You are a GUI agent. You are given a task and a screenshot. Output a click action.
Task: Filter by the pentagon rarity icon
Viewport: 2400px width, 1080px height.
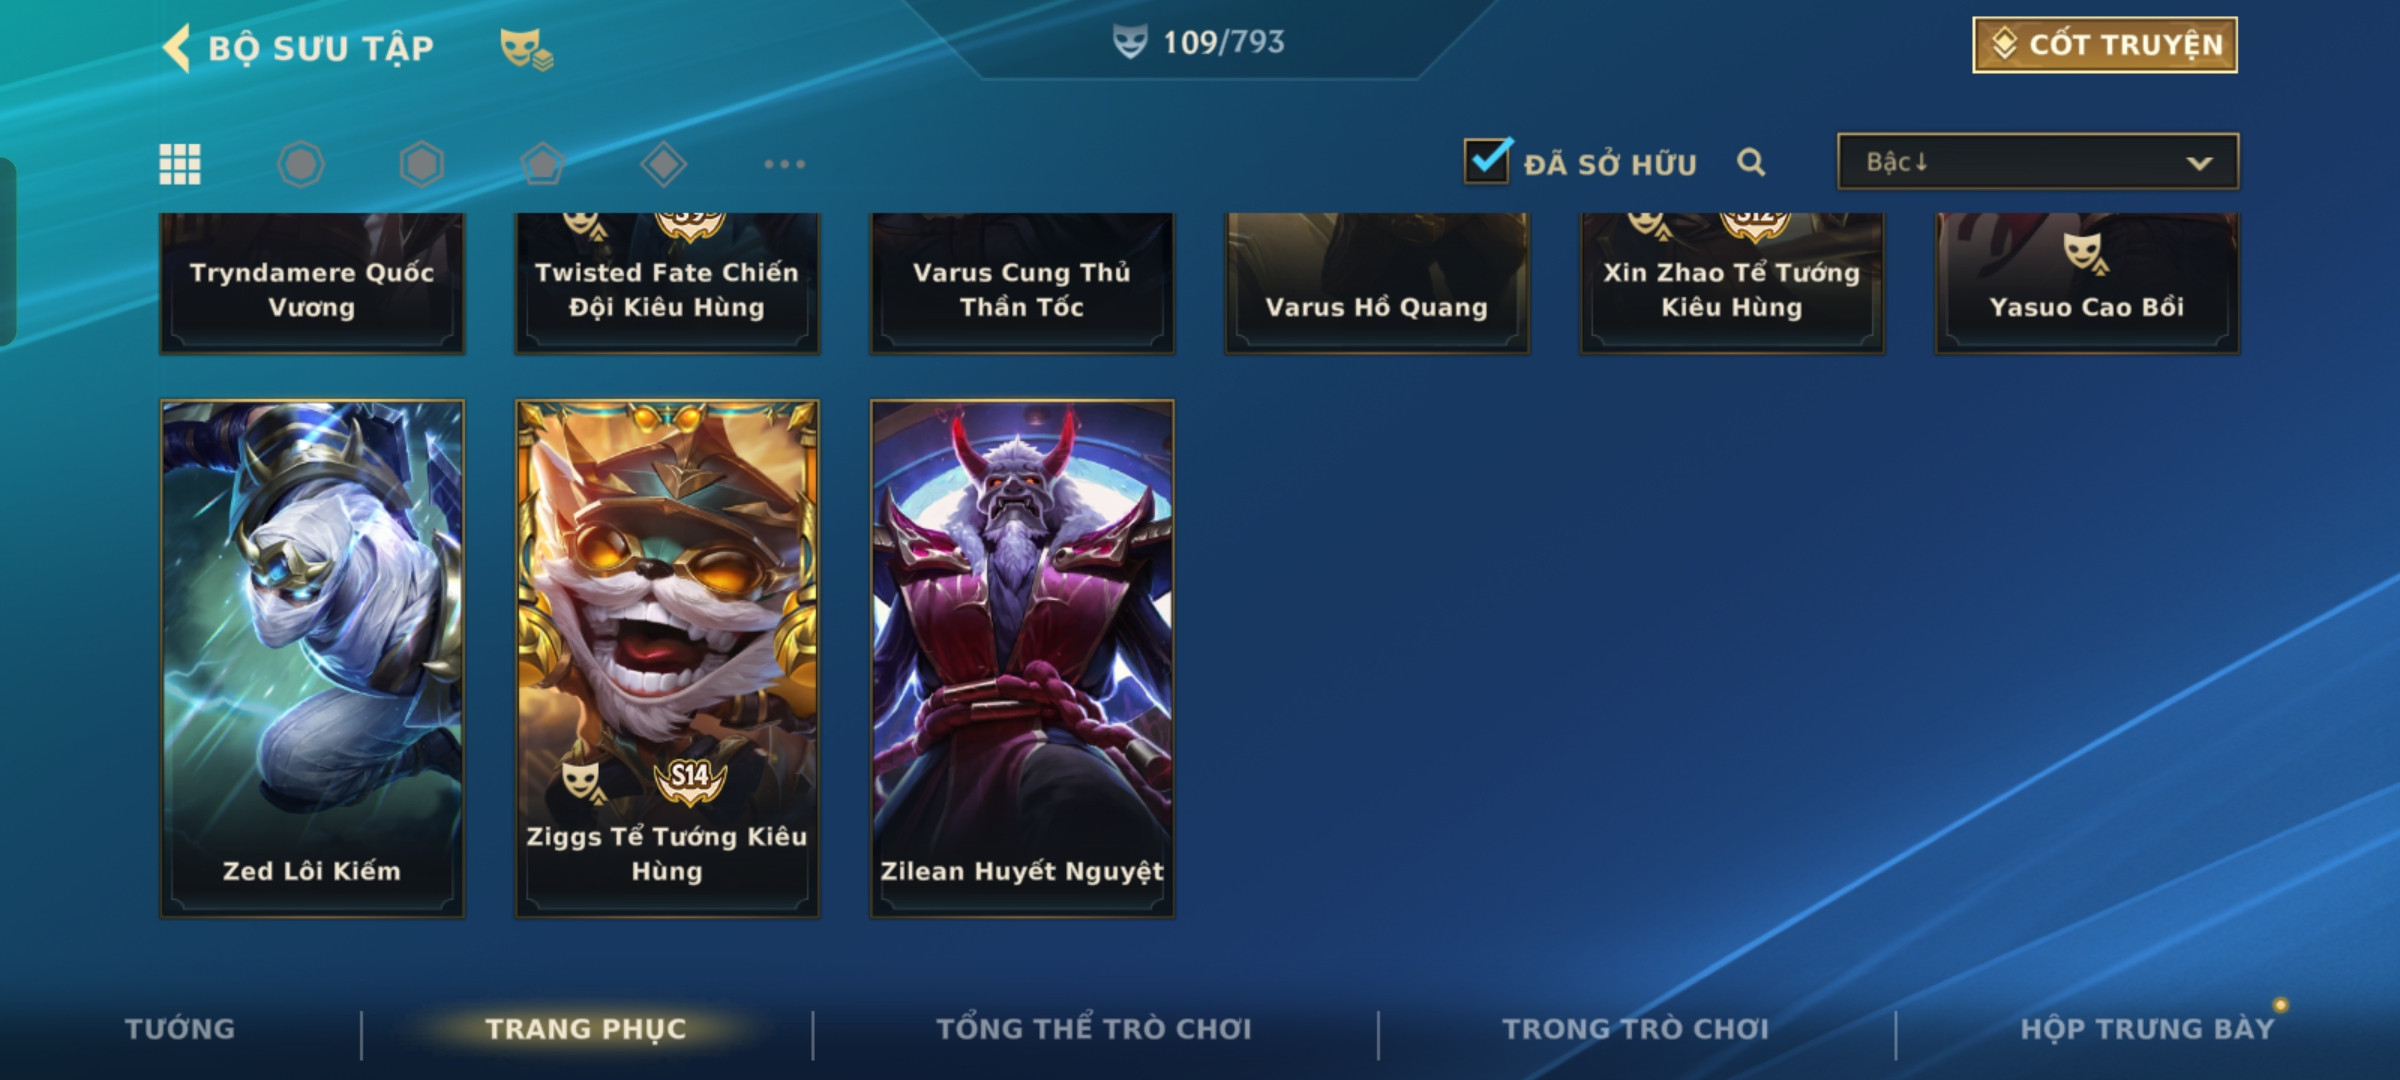click(x=543, y=164)
